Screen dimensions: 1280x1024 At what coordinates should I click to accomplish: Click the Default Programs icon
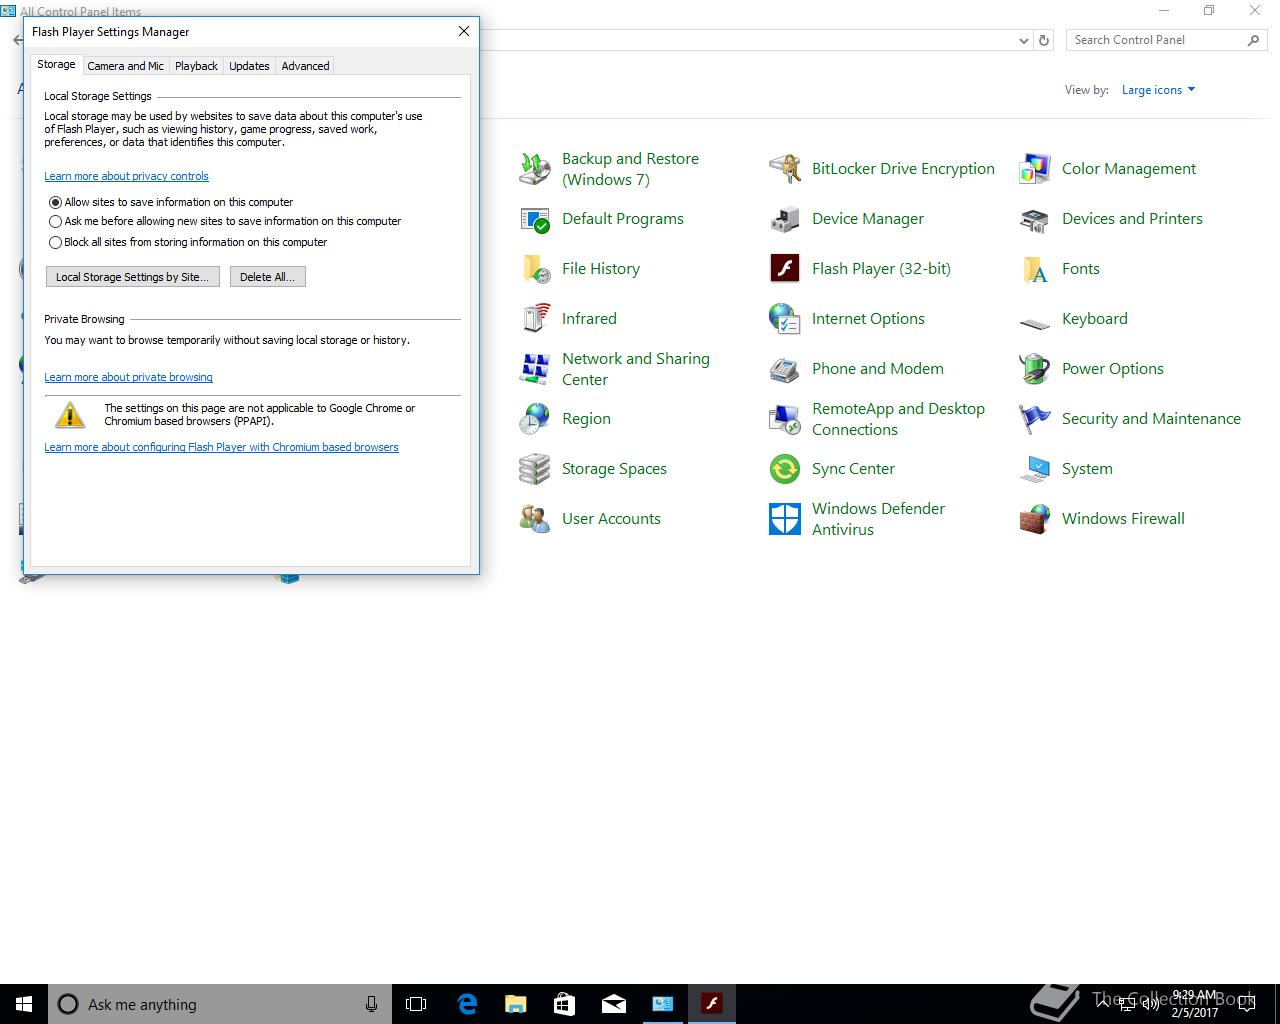pos(535,219)
